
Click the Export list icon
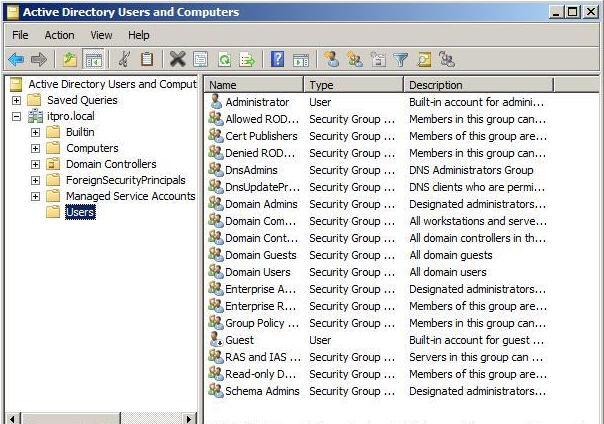[247, 60]
